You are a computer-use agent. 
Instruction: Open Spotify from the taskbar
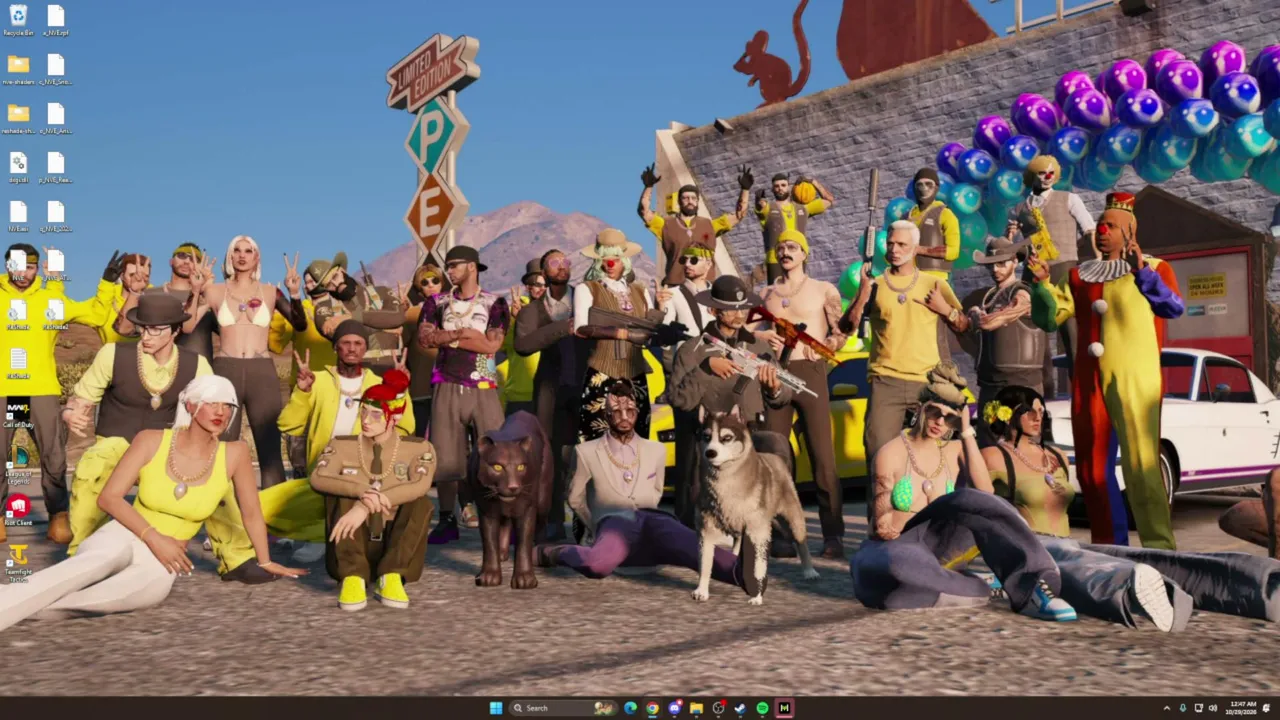(762, 708)
